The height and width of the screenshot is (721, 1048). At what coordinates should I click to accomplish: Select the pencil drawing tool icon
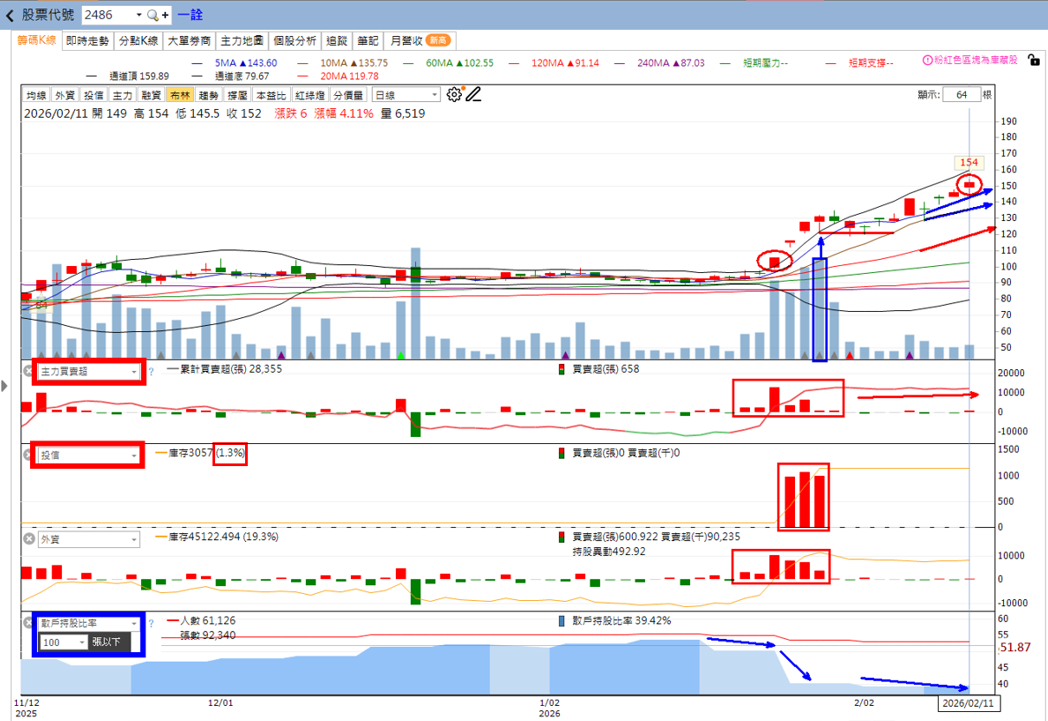pos(474,94)
